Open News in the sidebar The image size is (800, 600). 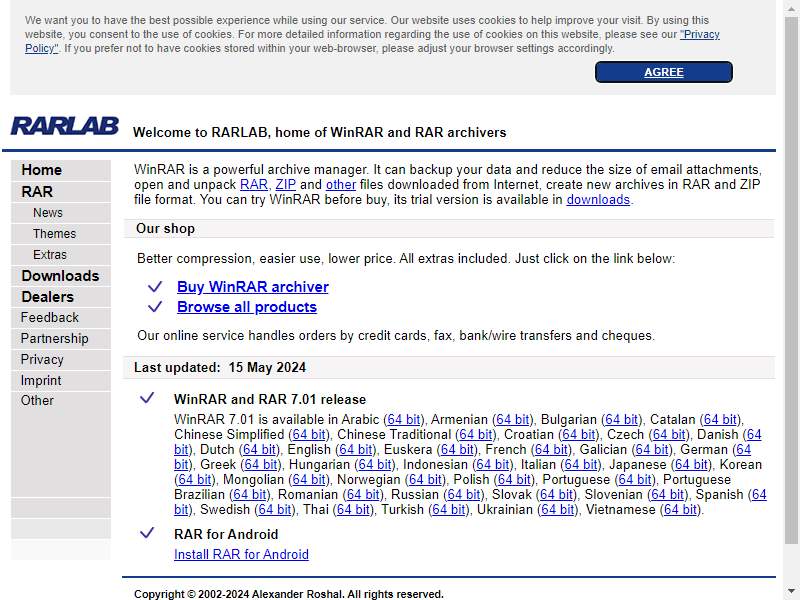[48, 213]
